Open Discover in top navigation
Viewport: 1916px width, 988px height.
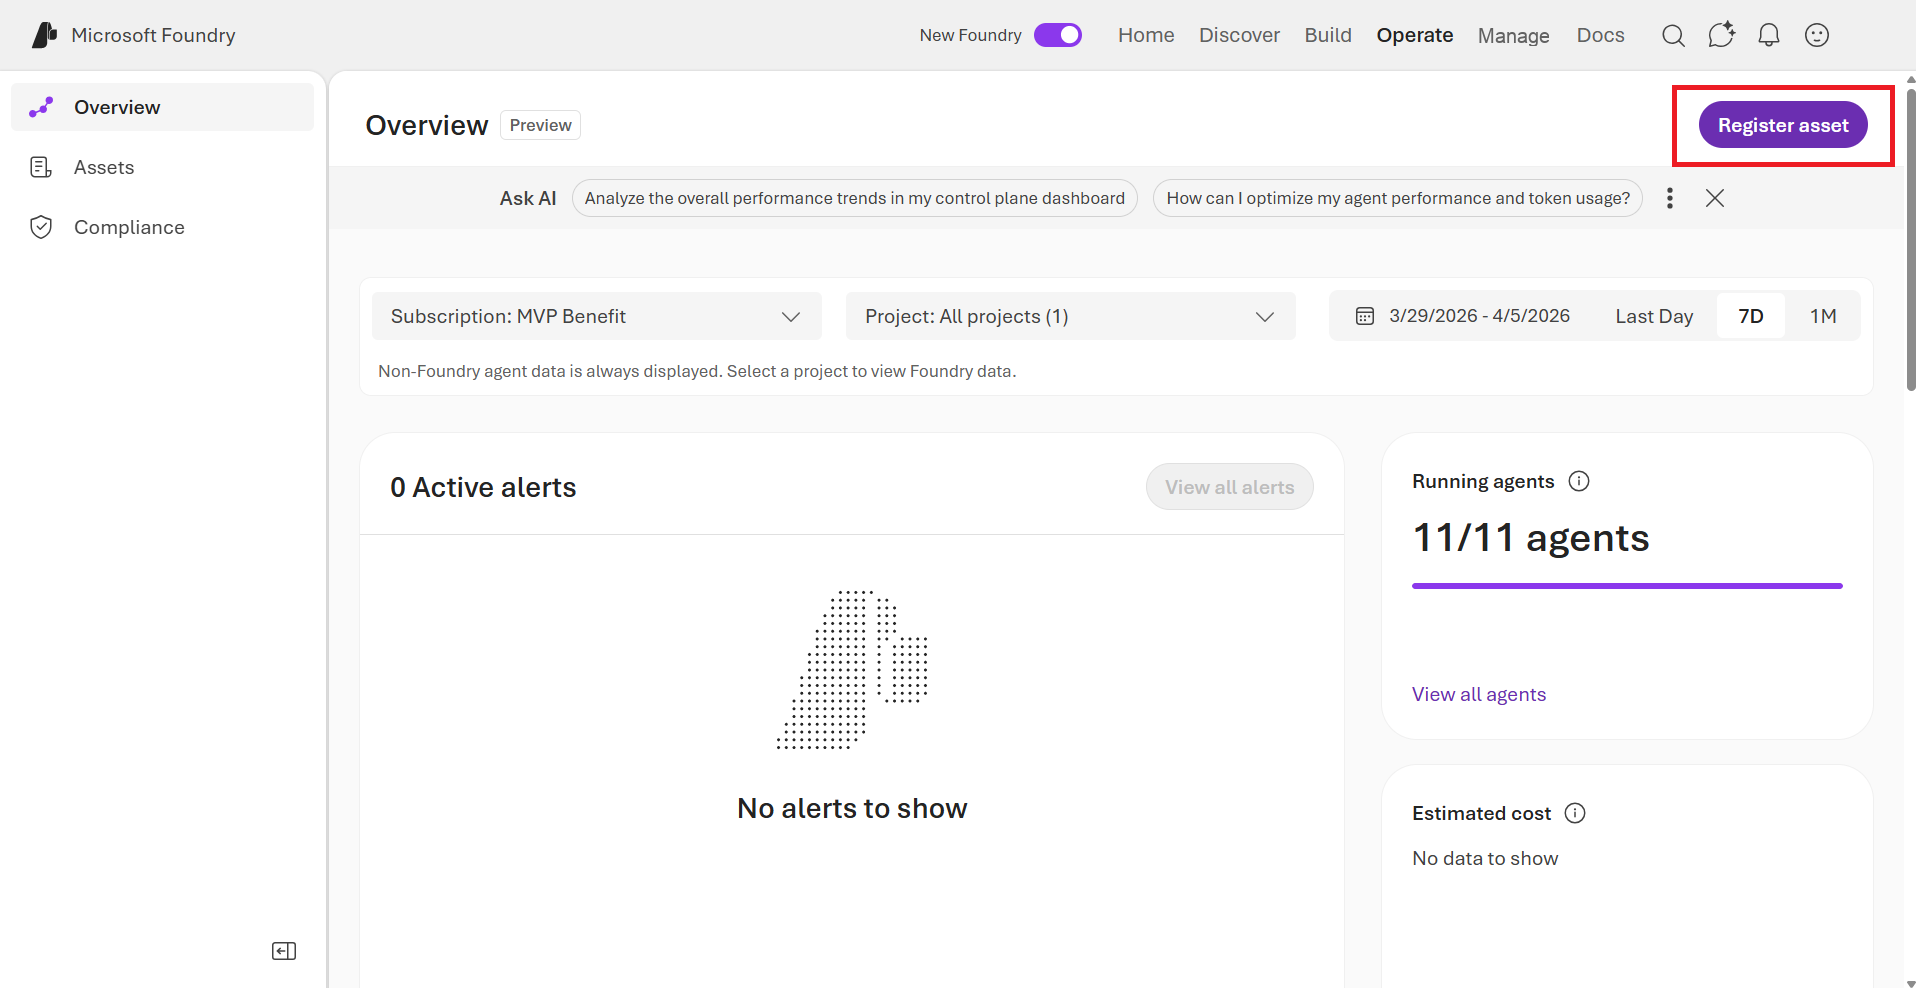click(x=1239, y=35)
